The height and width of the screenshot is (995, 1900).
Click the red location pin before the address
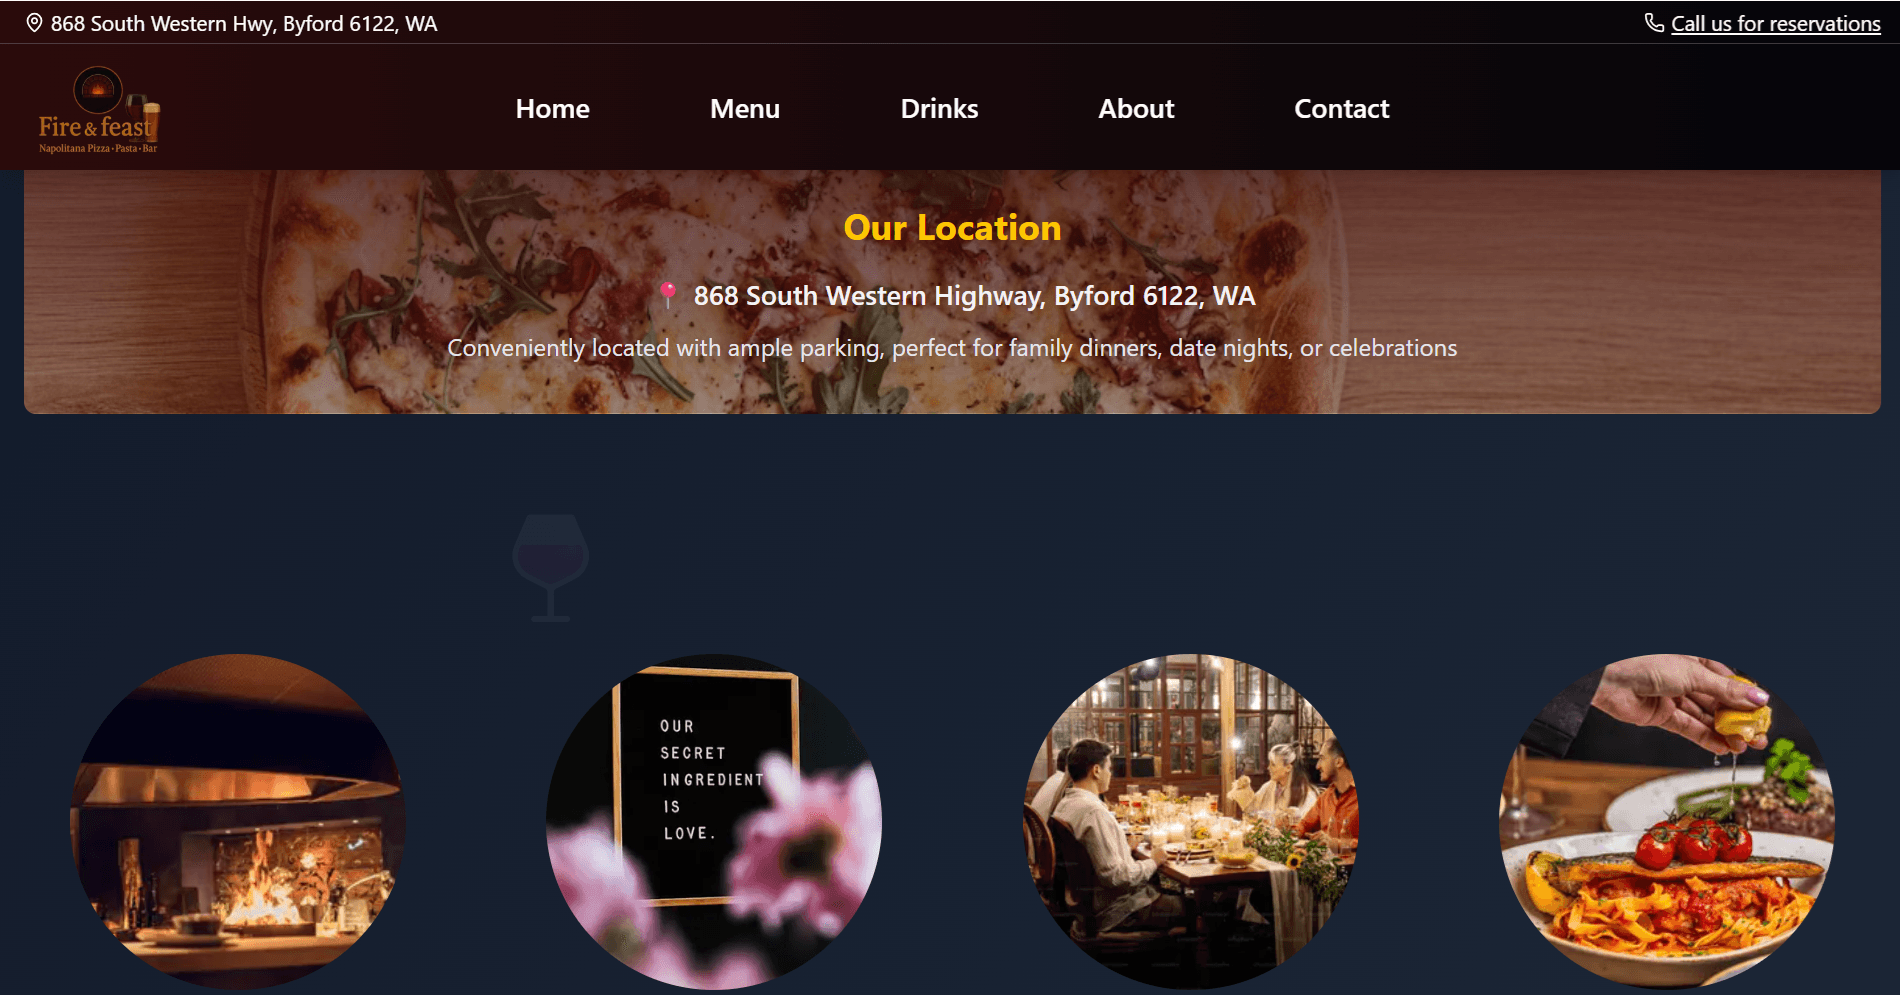pos(668,295)
